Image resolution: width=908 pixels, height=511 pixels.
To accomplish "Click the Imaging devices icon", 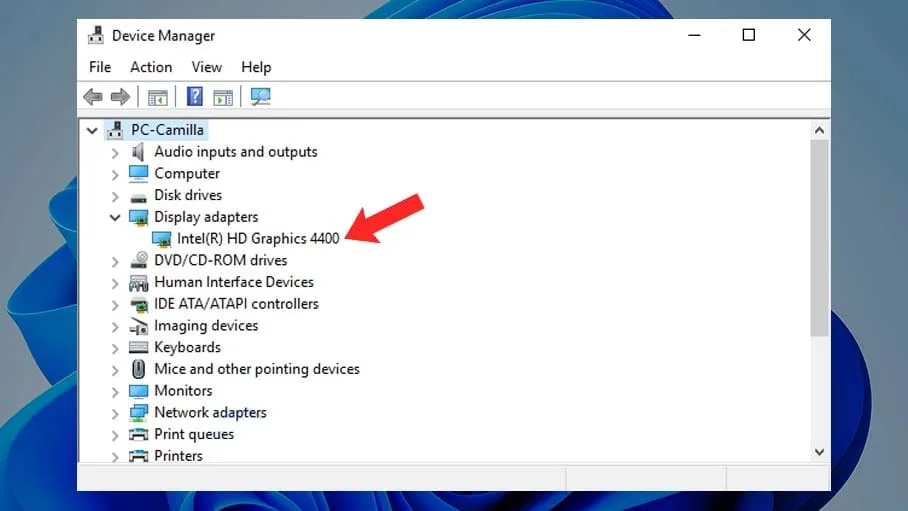I will coord(139,326).
